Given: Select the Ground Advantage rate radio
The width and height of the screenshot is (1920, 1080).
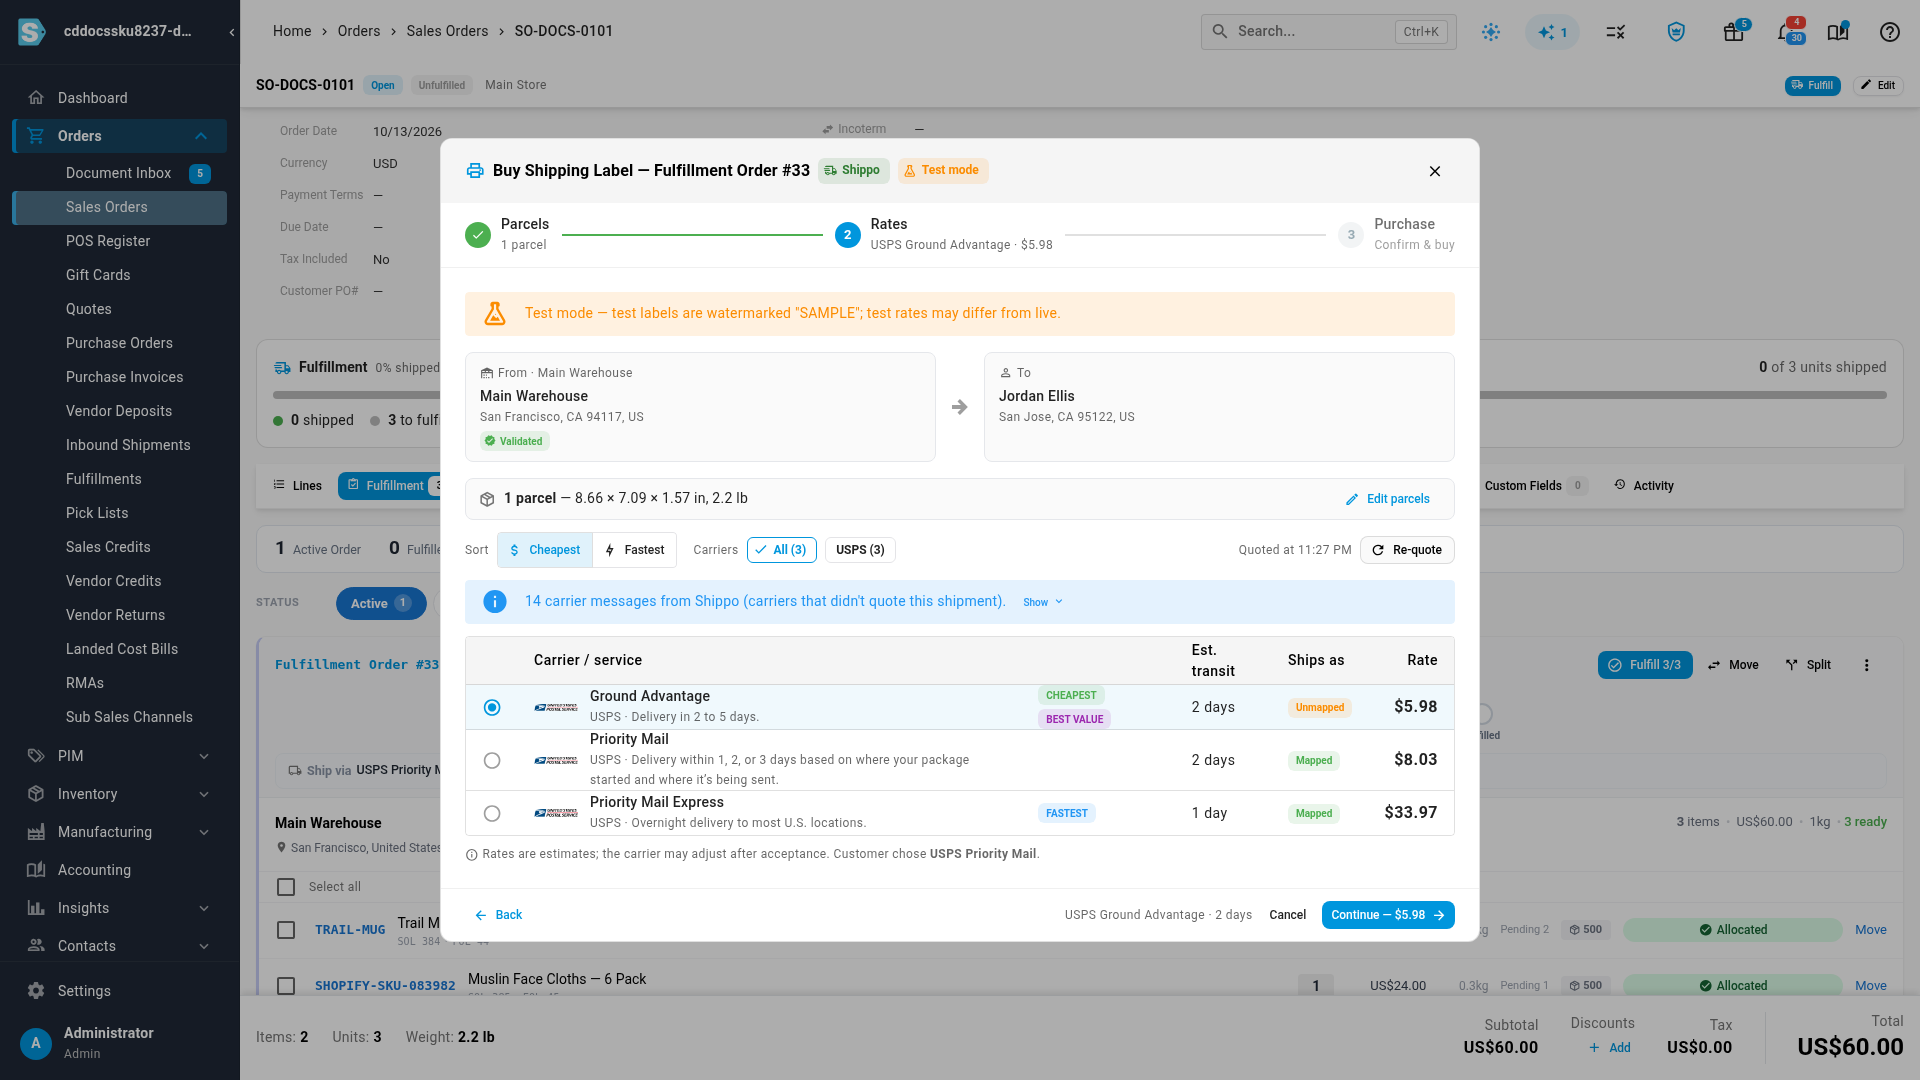Looking at the screenshot, I should [x=492, y=708].
